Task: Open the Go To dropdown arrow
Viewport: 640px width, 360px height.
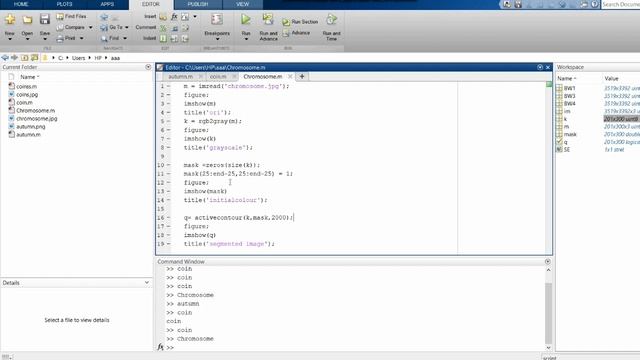Action: pyautogui.click(x=127, y=27)
